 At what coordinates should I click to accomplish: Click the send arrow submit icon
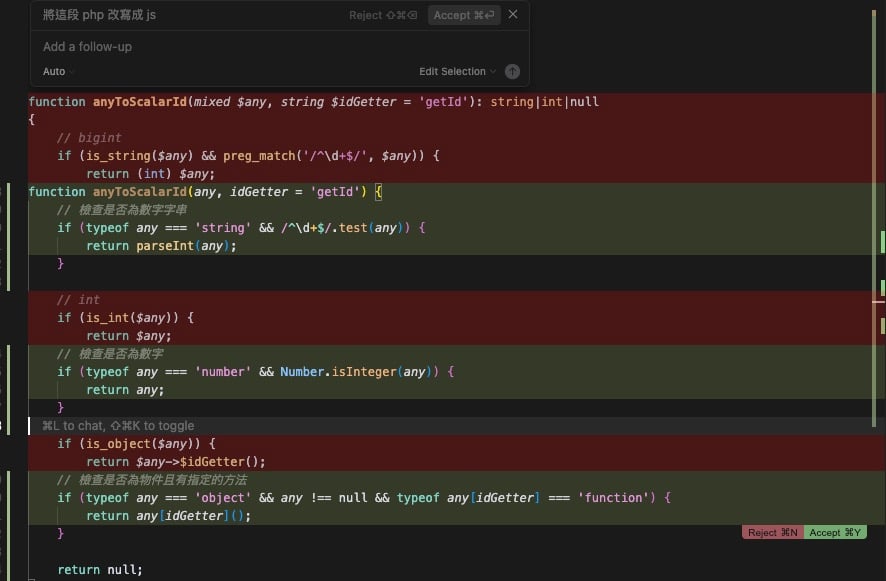512,71
